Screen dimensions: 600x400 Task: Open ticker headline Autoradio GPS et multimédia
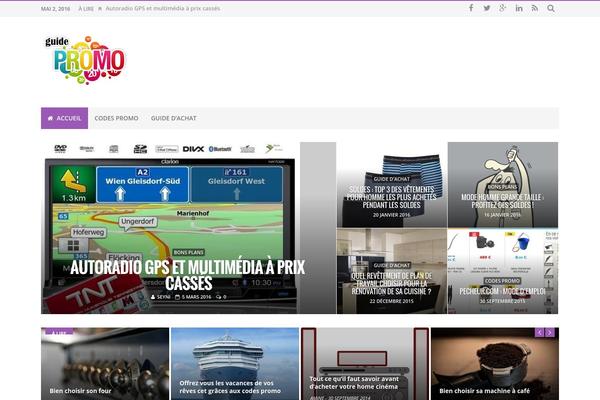[163, 8]
